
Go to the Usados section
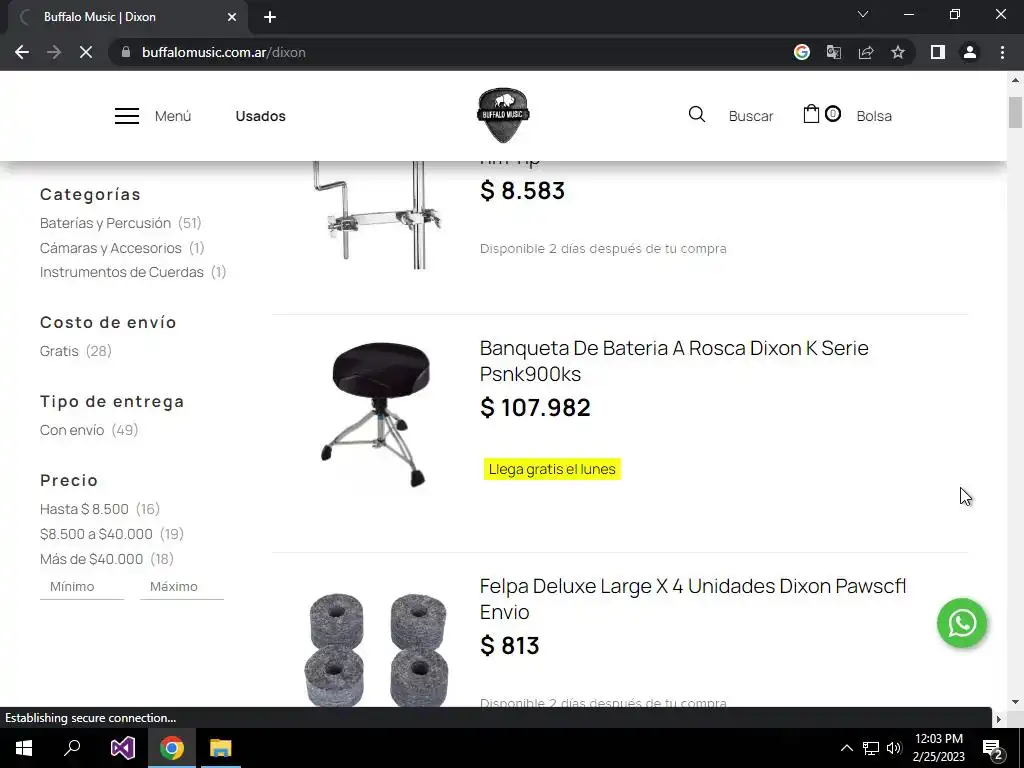261,116
